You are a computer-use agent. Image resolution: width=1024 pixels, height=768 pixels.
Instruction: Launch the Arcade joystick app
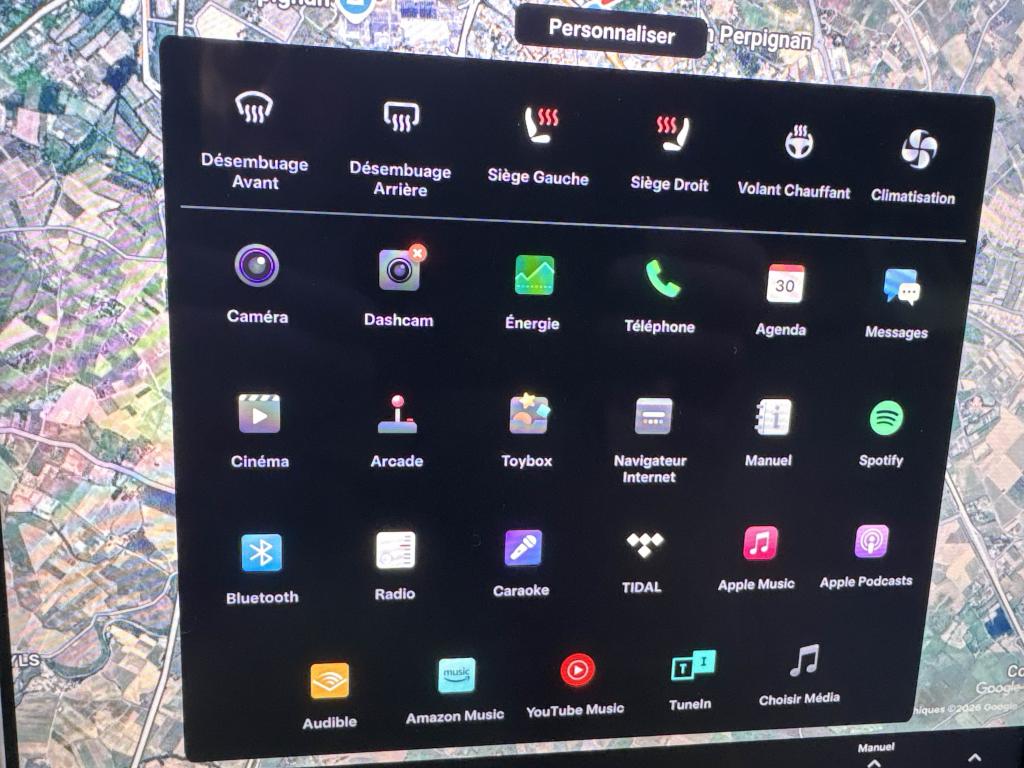pos(397,414)
